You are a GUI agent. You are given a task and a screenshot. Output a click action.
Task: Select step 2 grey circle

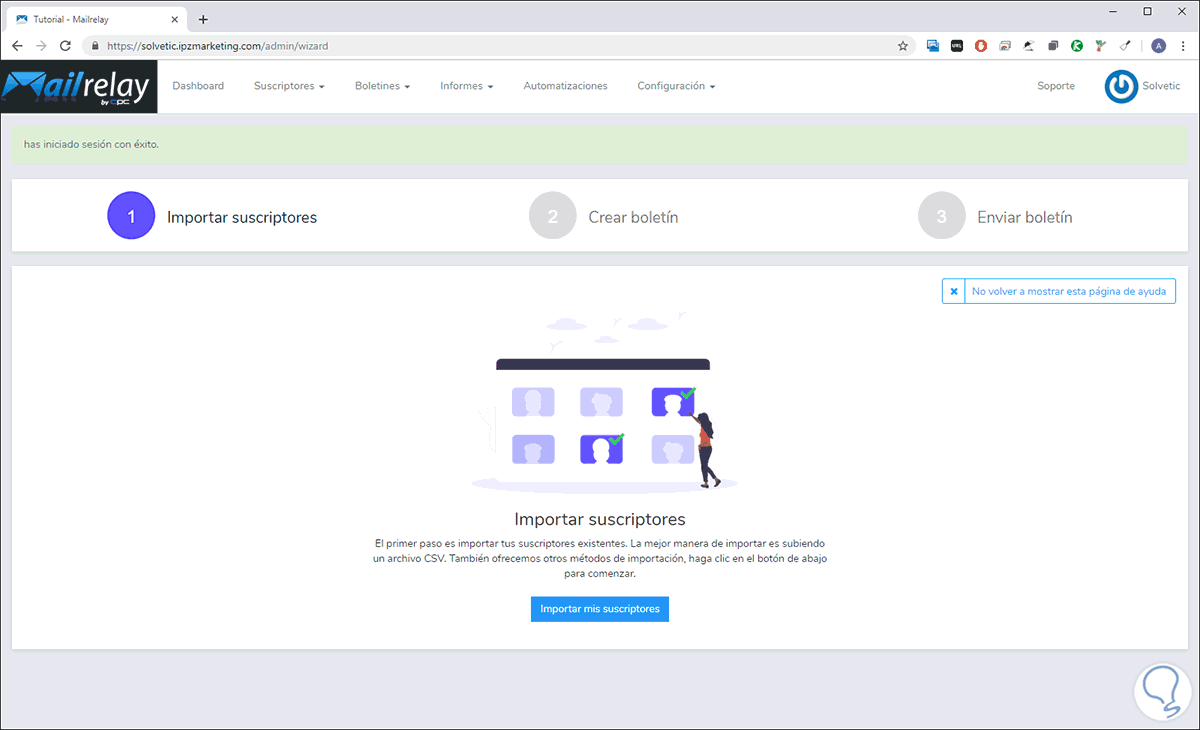click(x=553, y=216)
